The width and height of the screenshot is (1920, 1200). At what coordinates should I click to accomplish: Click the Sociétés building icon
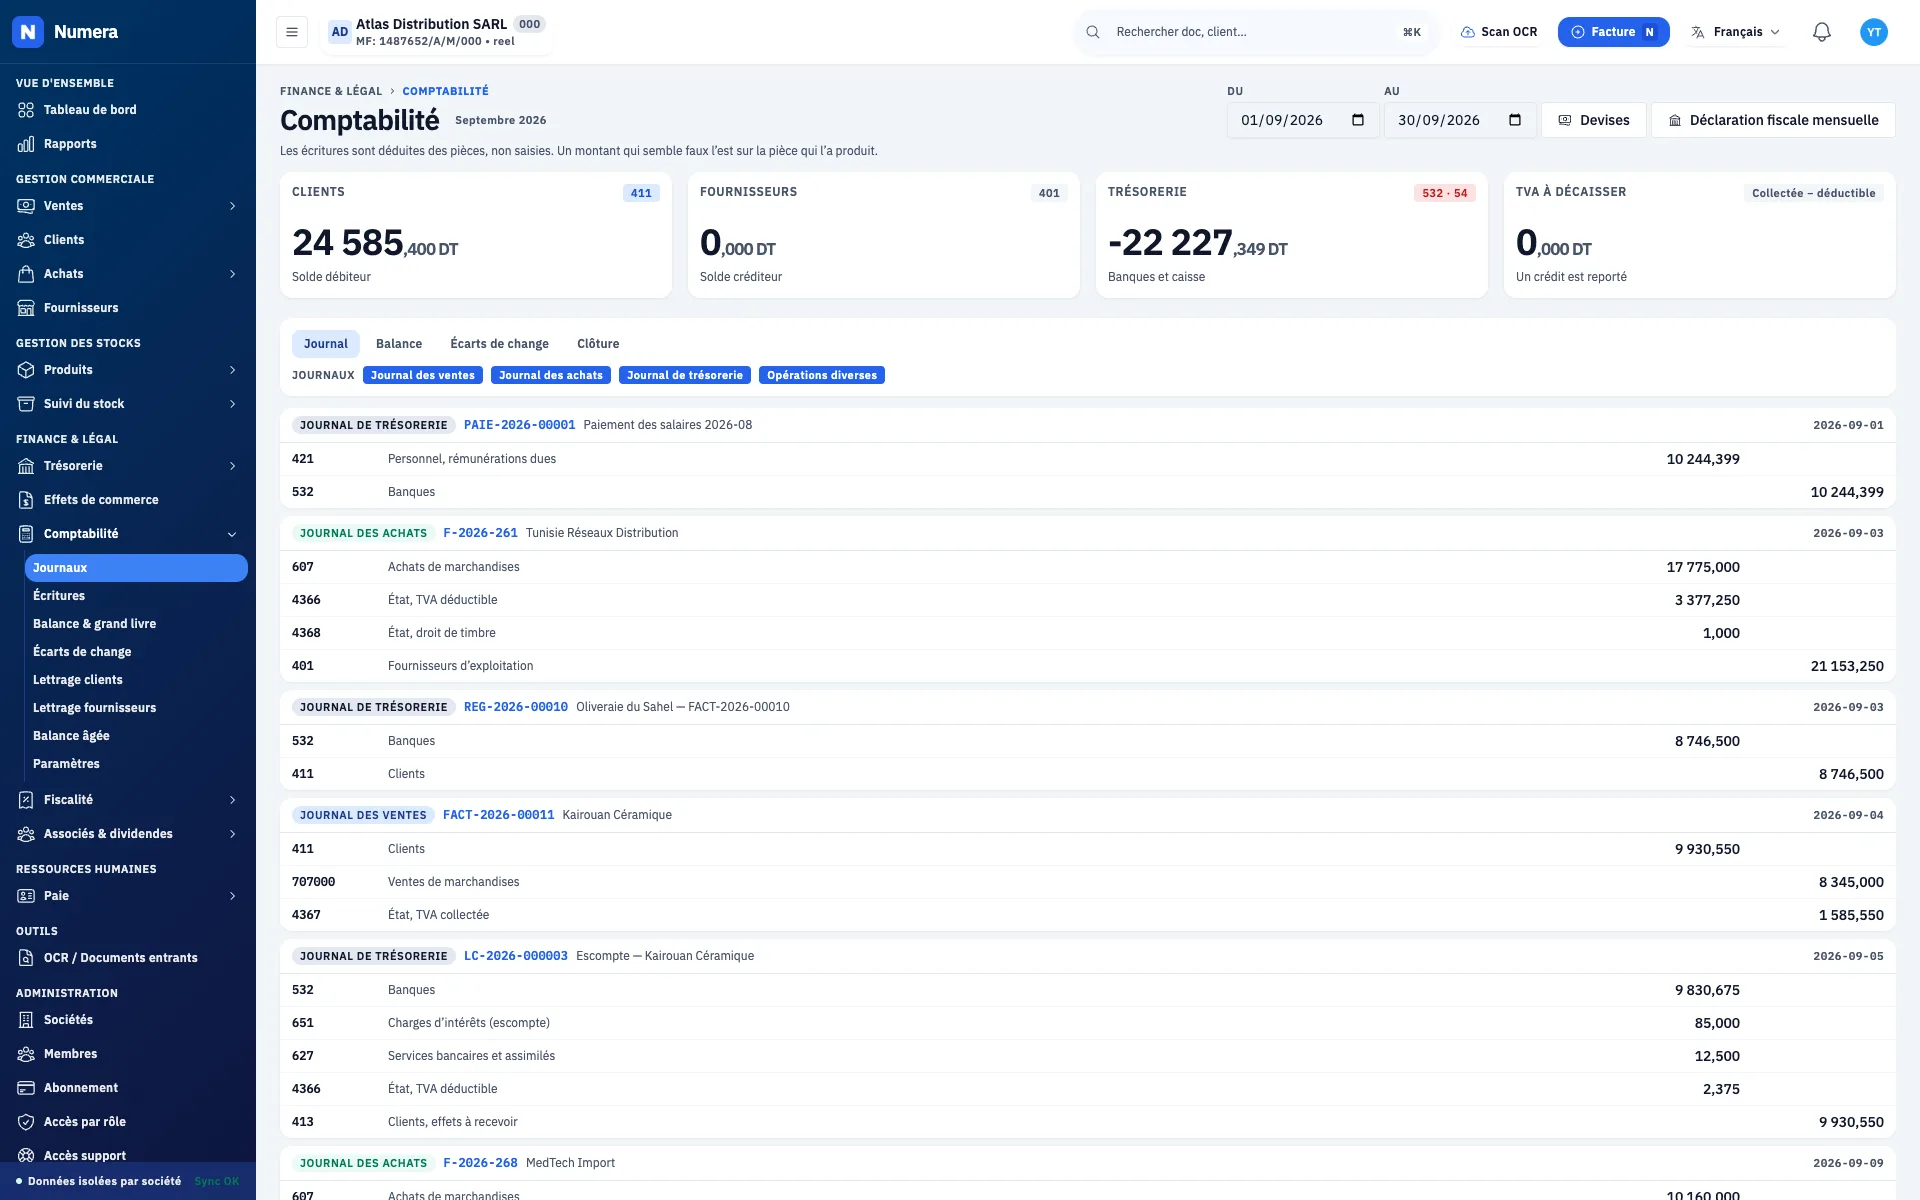pos(26,1020)
